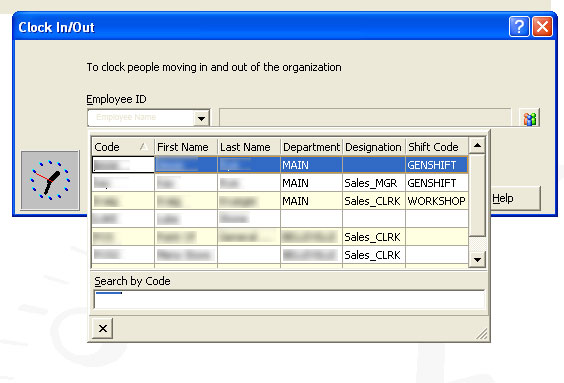Open the Employee ID dropdown arrow

(x=201, y=118)
